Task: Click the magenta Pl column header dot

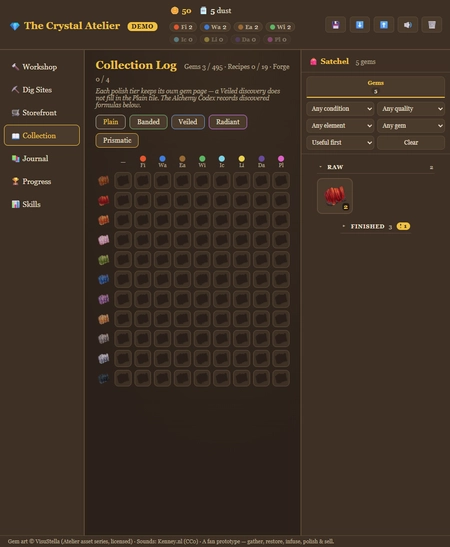Action: pos(281,159)
